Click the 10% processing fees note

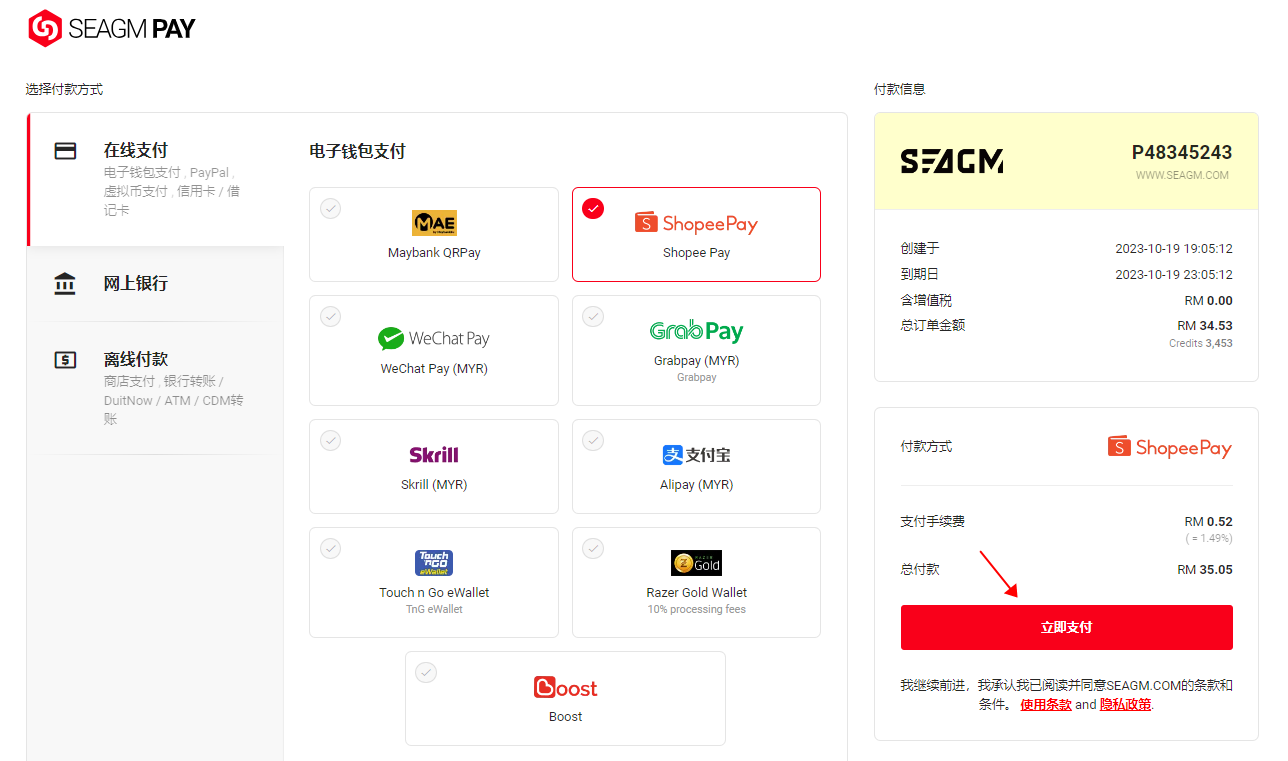(x=696, y=609)
